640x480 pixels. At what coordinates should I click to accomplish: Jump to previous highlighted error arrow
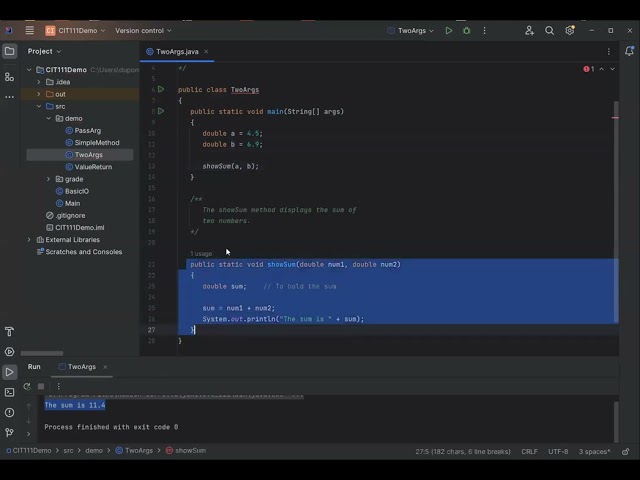coord(602,69)
